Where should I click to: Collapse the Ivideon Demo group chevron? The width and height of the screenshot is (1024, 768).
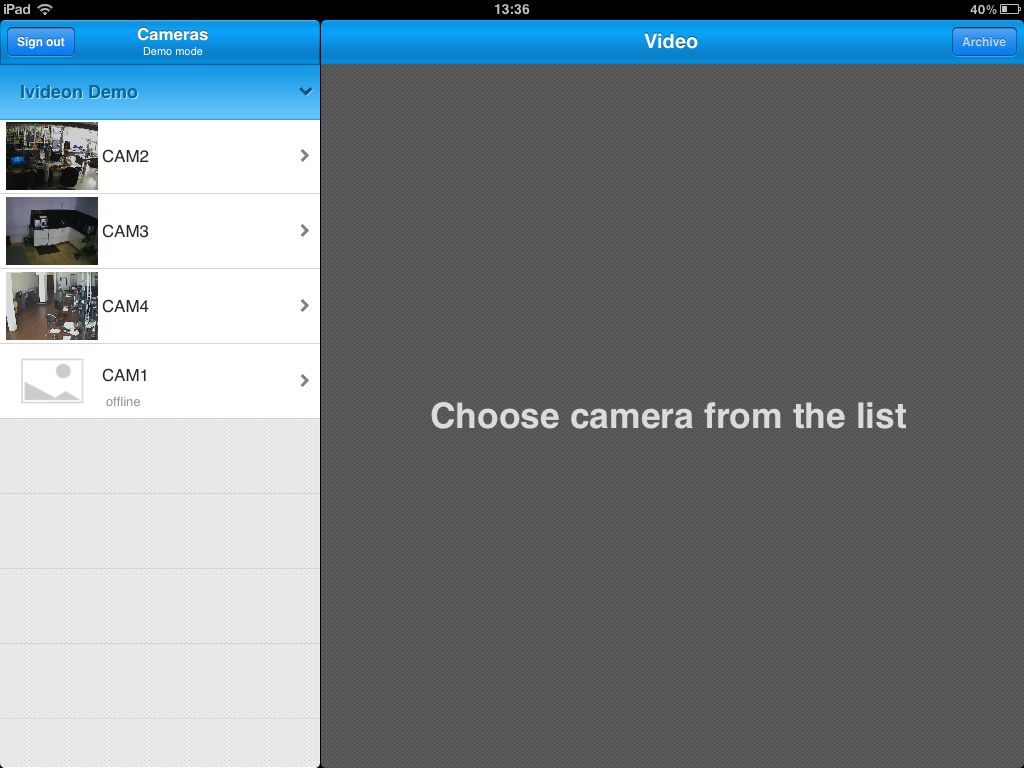click(305, 91)
